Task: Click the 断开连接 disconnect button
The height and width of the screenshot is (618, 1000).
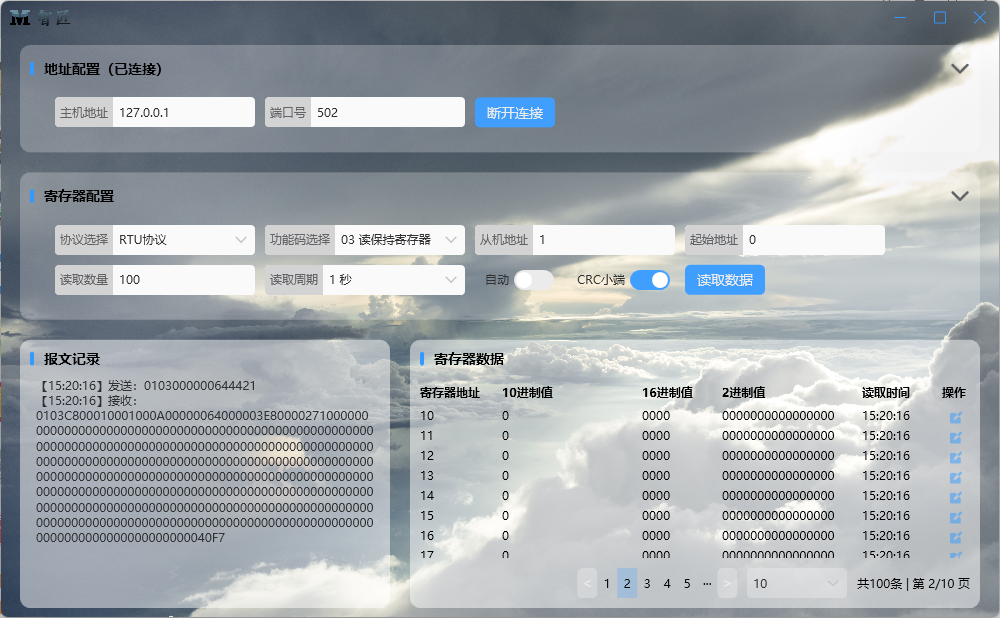Action: (x=514, y=113)
